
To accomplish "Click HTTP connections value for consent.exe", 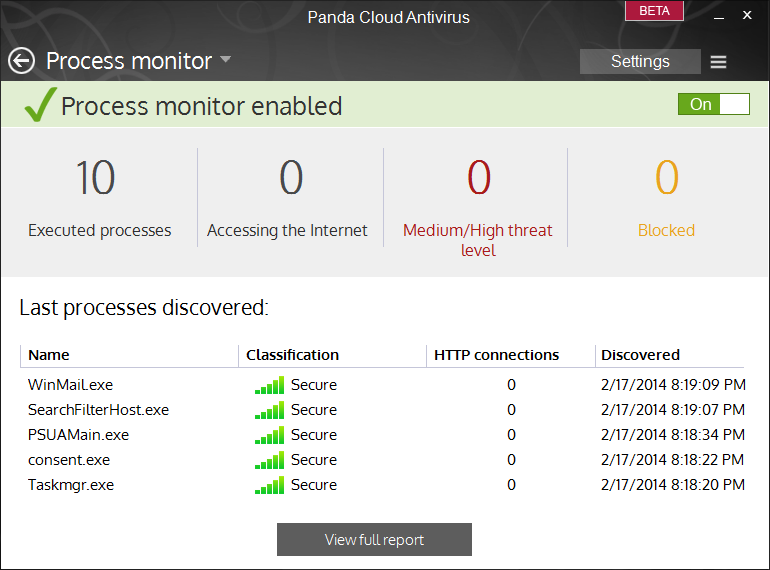I will pyautogui.click(x=511, y=460).
